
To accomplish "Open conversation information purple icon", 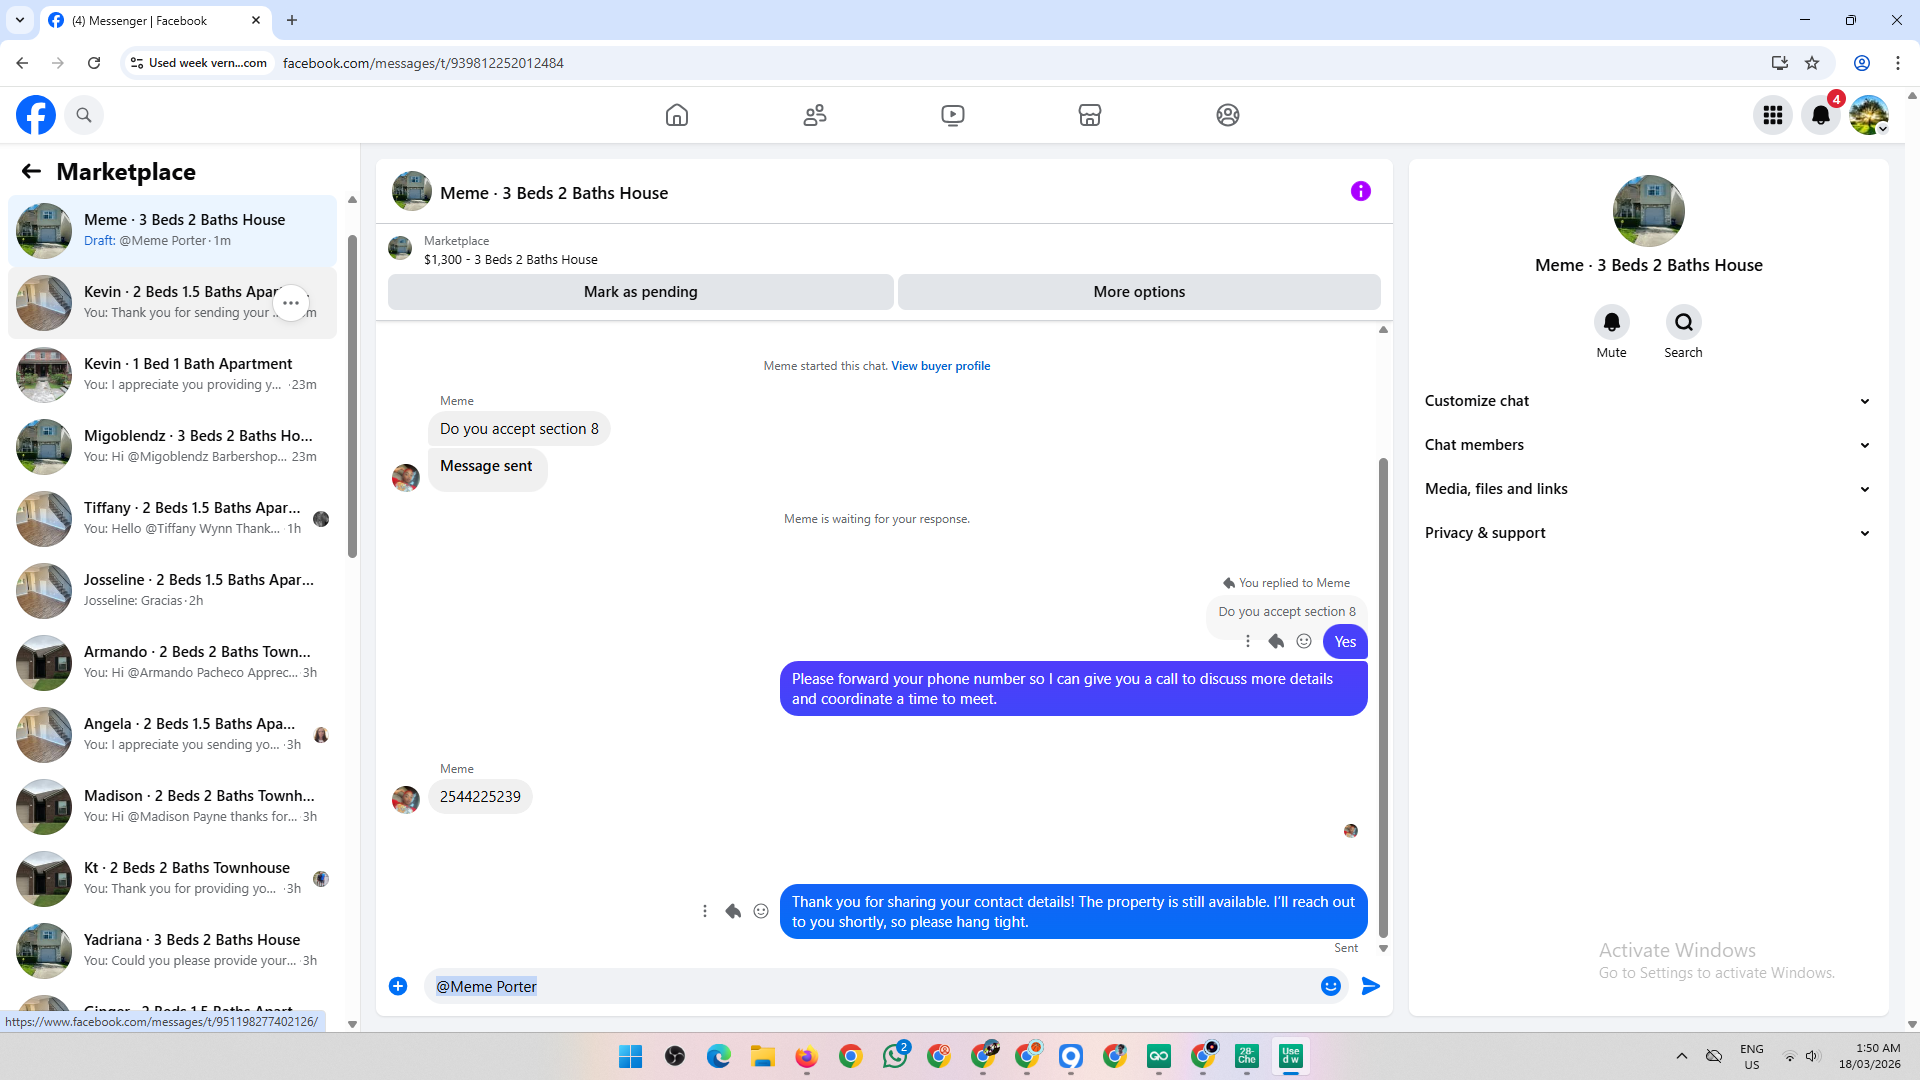I will coord(1361,191).
